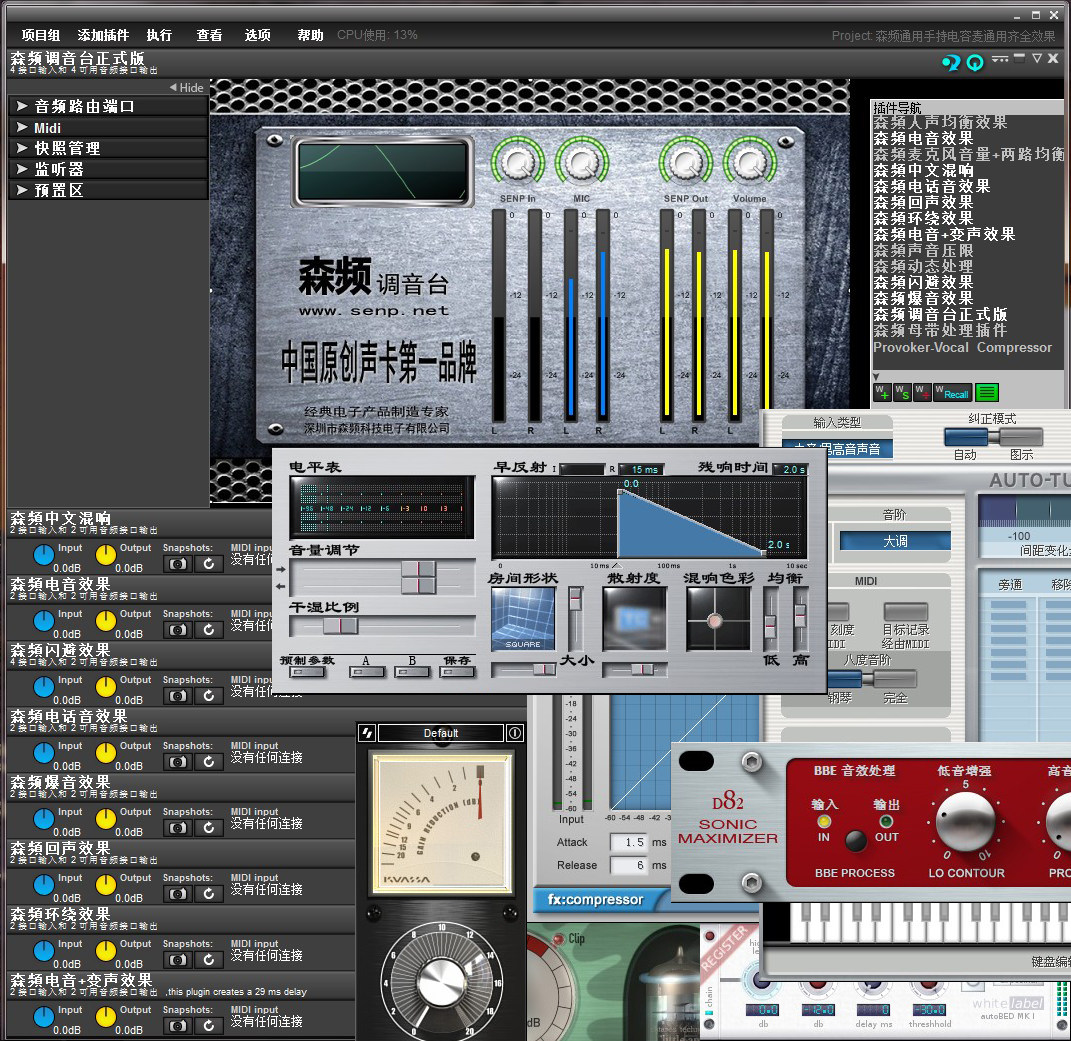Take snapshot camera icon for 森频中文混响
Viewport: 1071px width, 1041px height.
pos(178,564)
